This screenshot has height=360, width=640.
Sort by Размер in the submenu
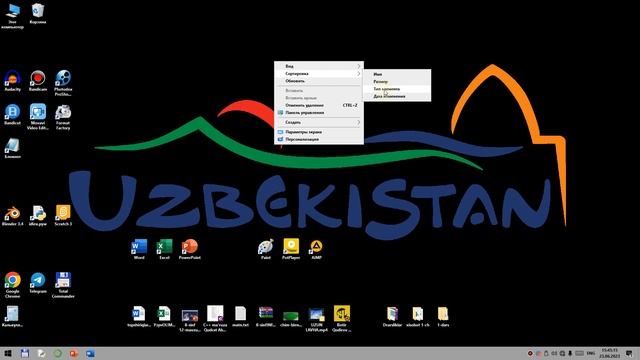(397, 82)
